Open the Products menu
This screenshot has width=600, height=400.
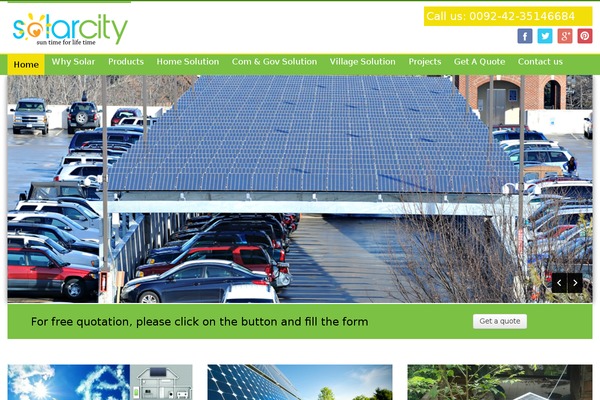pyautogui.click(x=126, y=62)
